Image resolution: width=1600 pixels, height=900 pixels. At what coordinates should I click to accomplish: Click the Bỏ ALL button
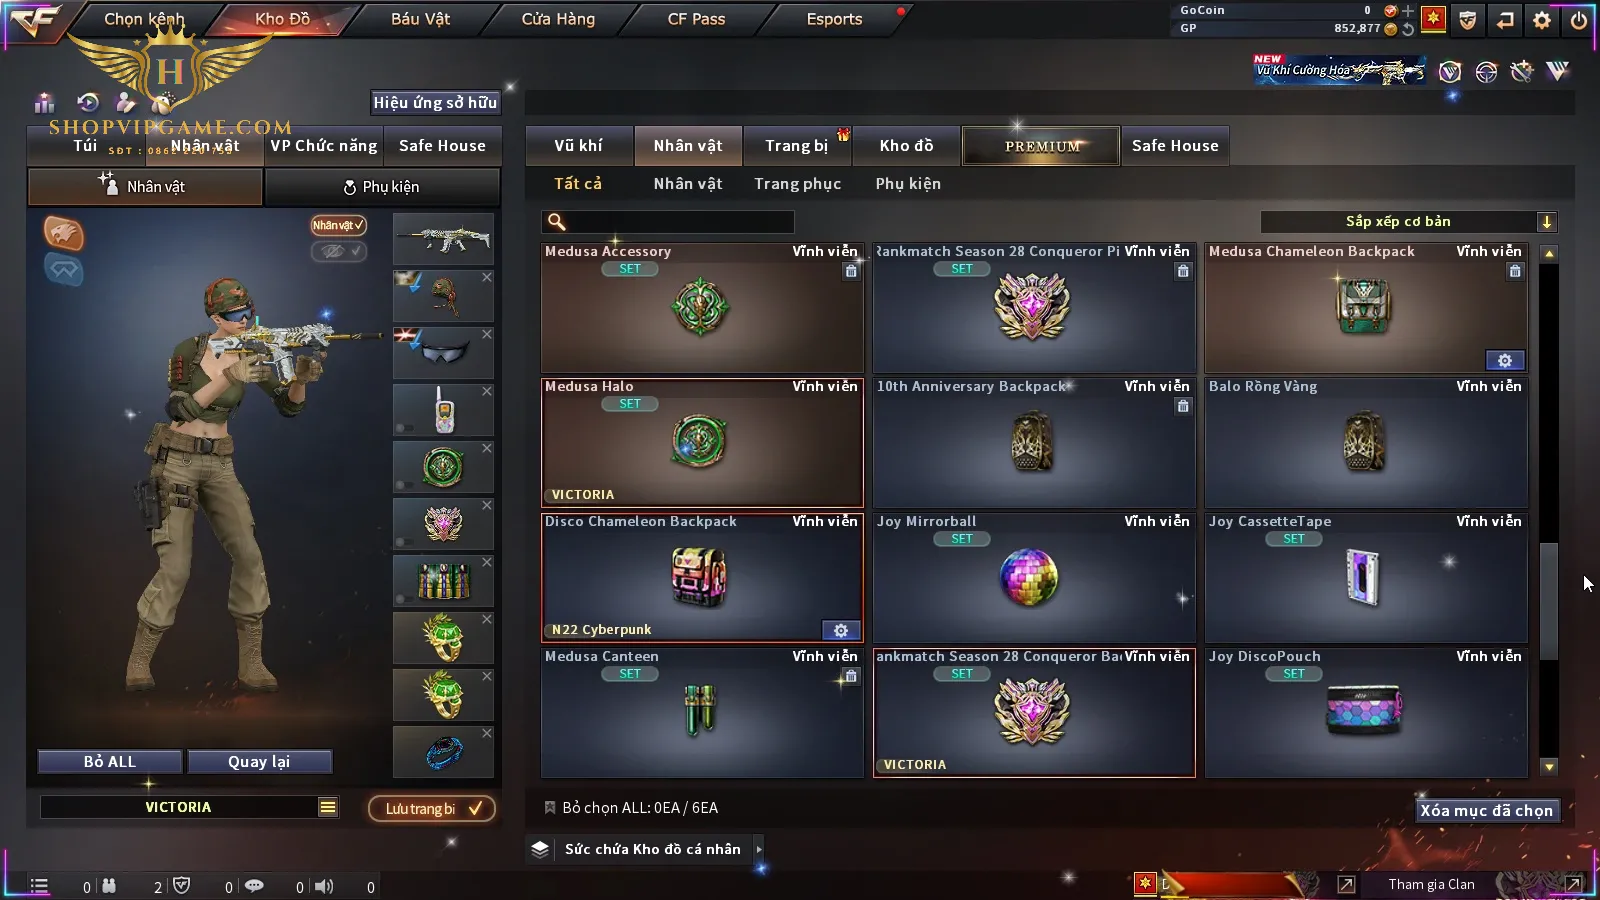pos(110,762)
